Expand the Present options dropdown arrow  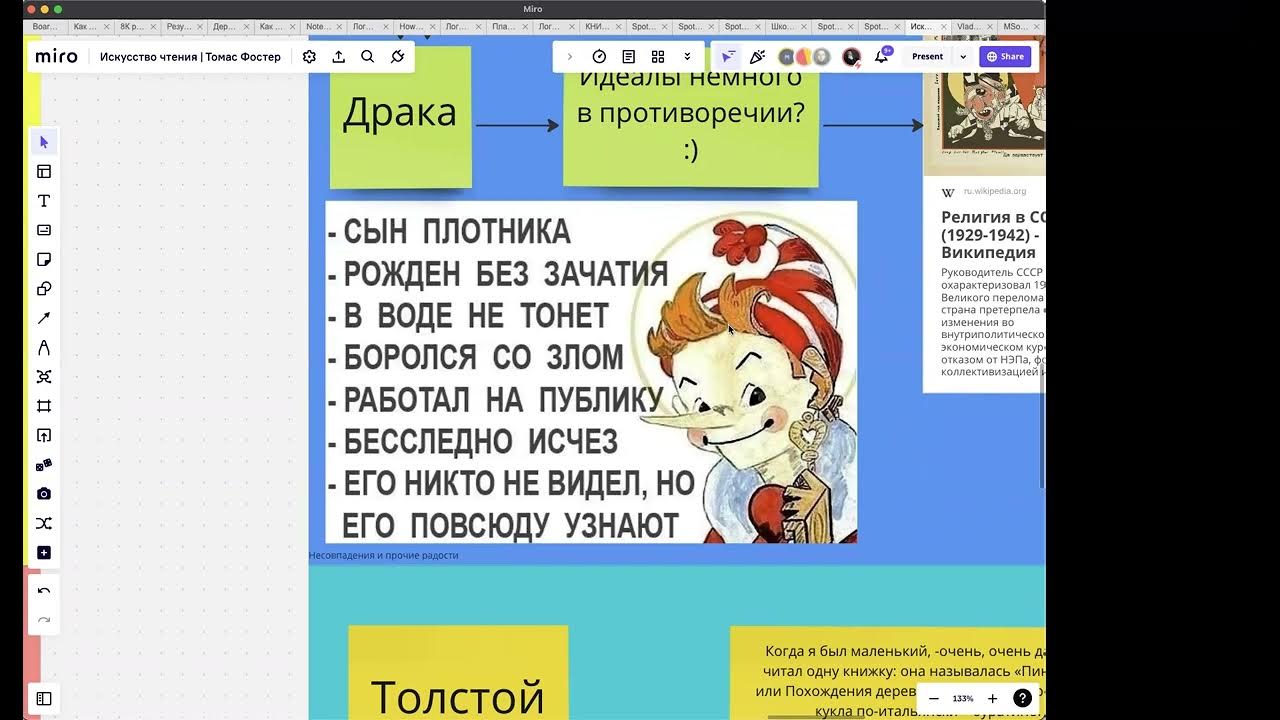[963, 57]
